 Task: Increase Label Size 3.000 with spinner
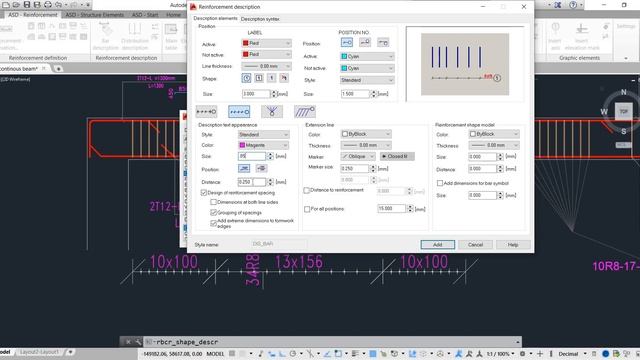pos(274,92)
